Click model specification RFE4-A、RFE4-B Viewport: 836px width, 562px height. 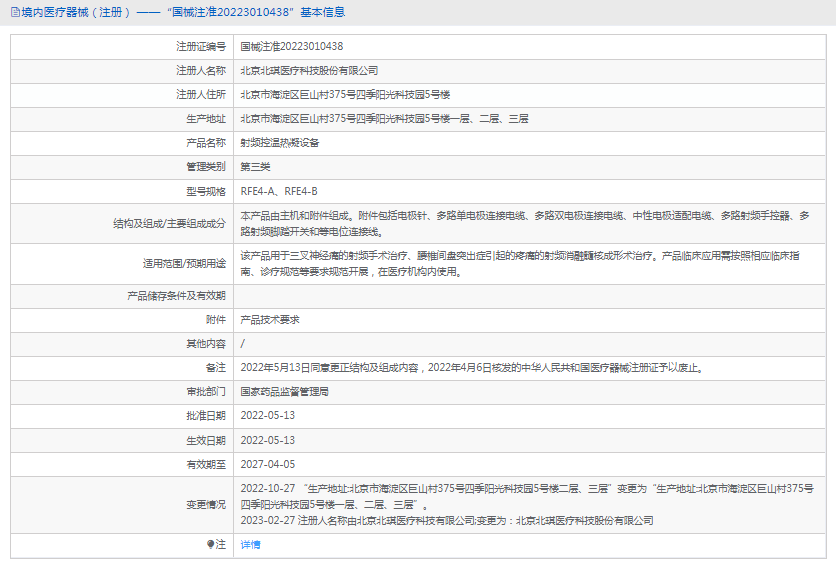(279, 190)
